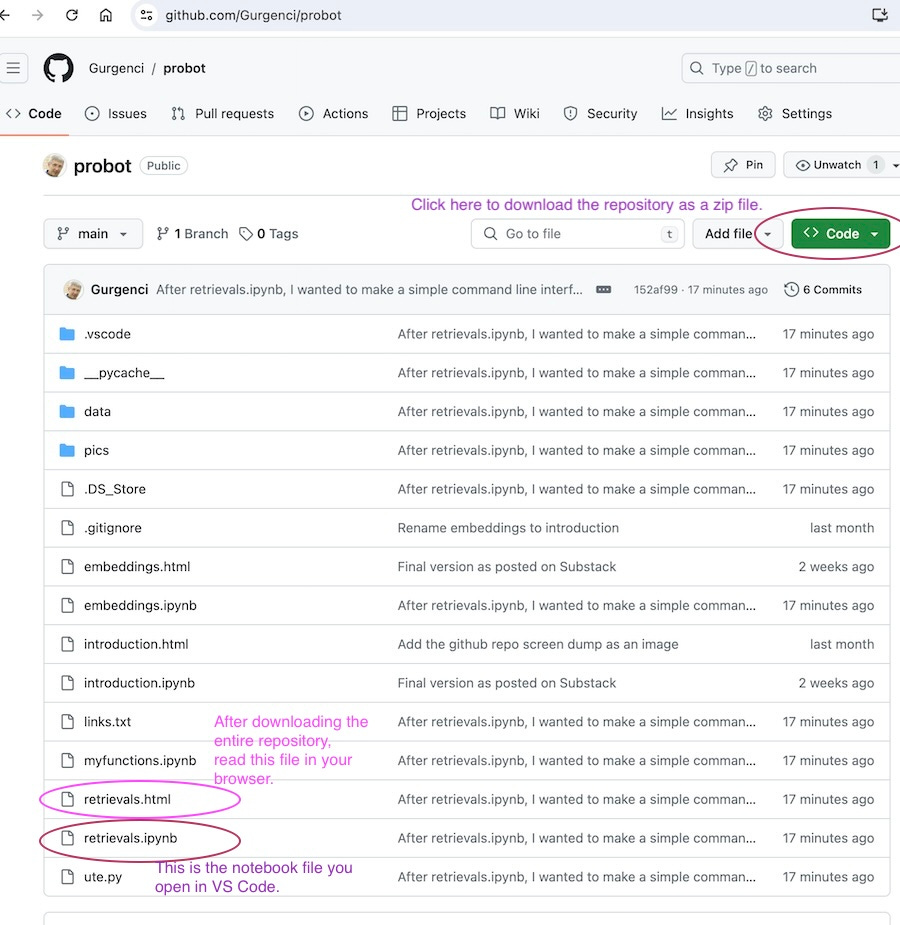Click the search magnifier icon in header
The height and width of the screenshot is (925, 900).
697,68
